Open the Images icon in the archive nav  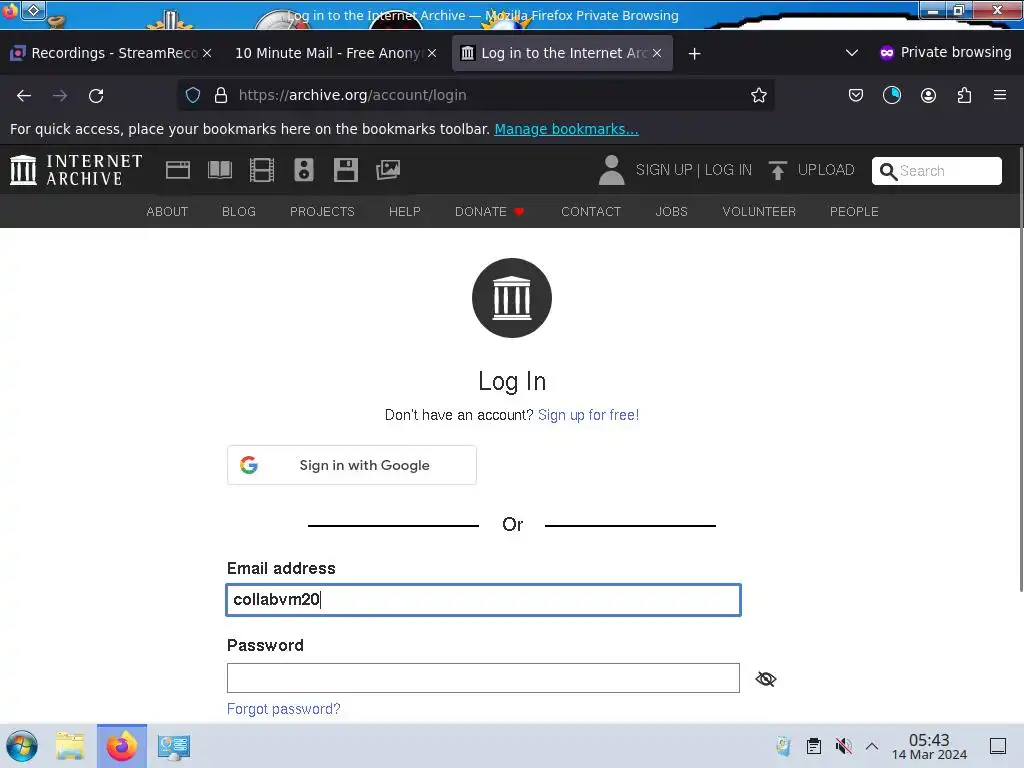click(x=388, y=170)
